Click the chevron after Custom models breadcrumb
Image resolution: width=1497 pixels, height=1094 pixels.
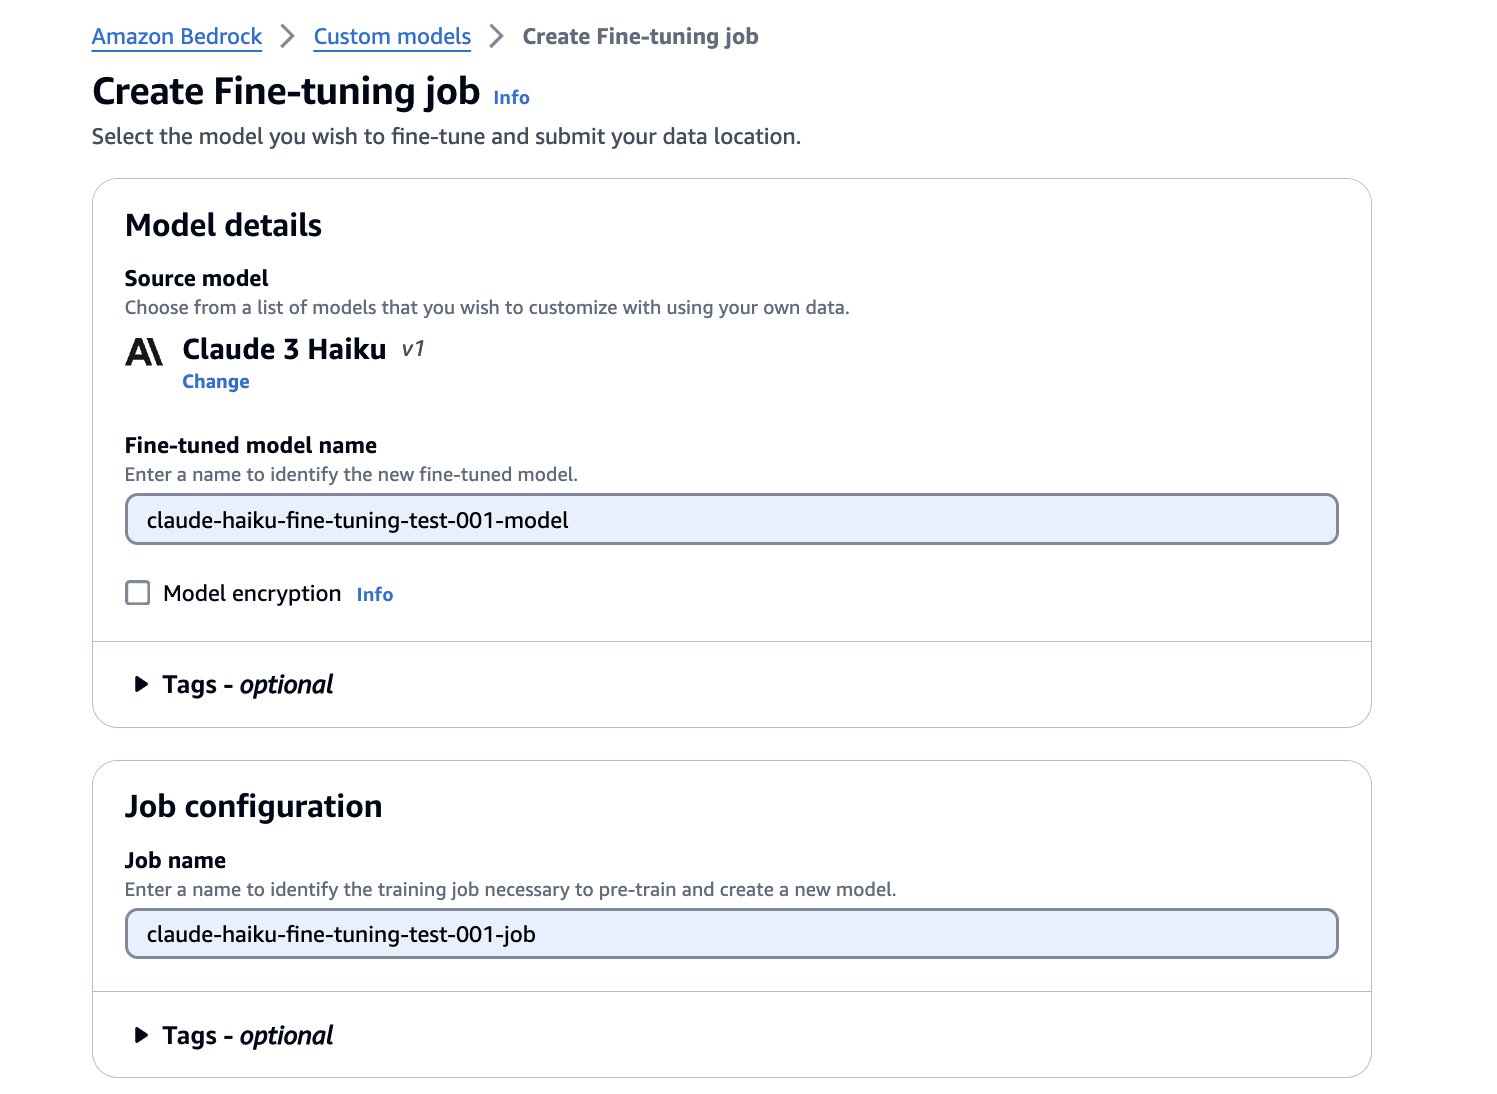click(496, 37)
